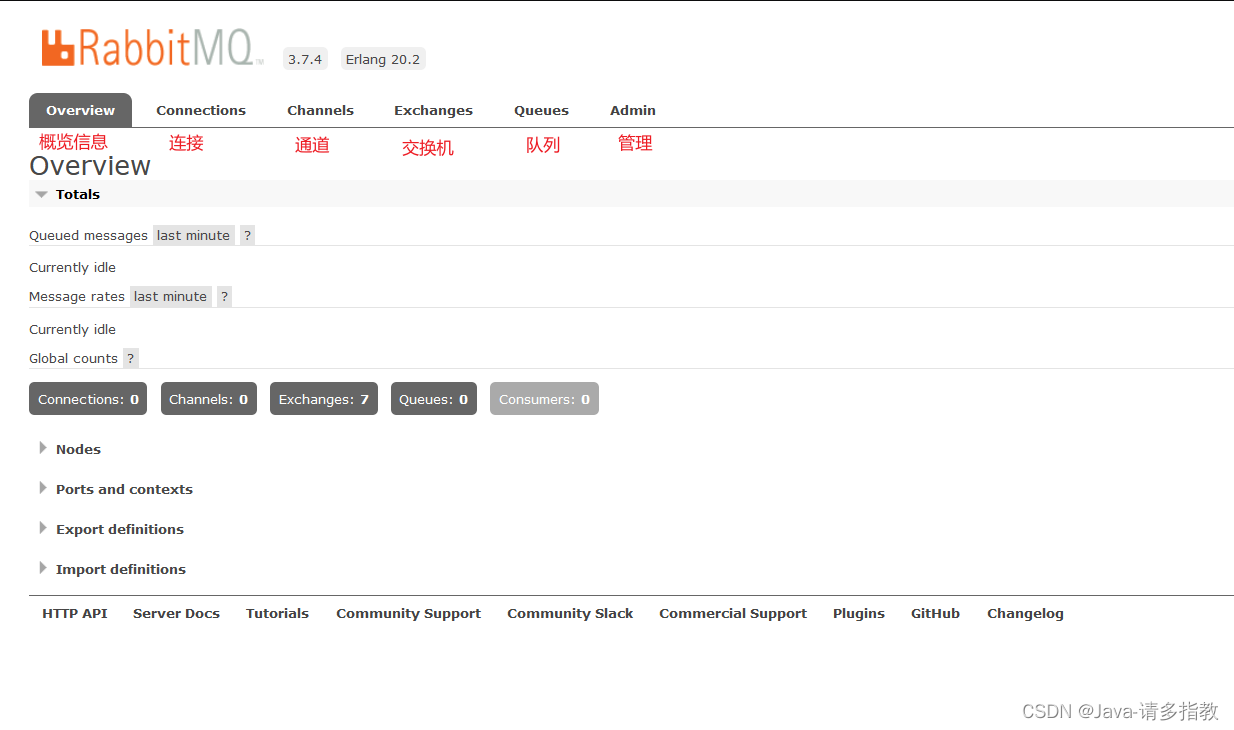
Task: Click the Erlang 20.2 version badge
Action: (383, 59)
